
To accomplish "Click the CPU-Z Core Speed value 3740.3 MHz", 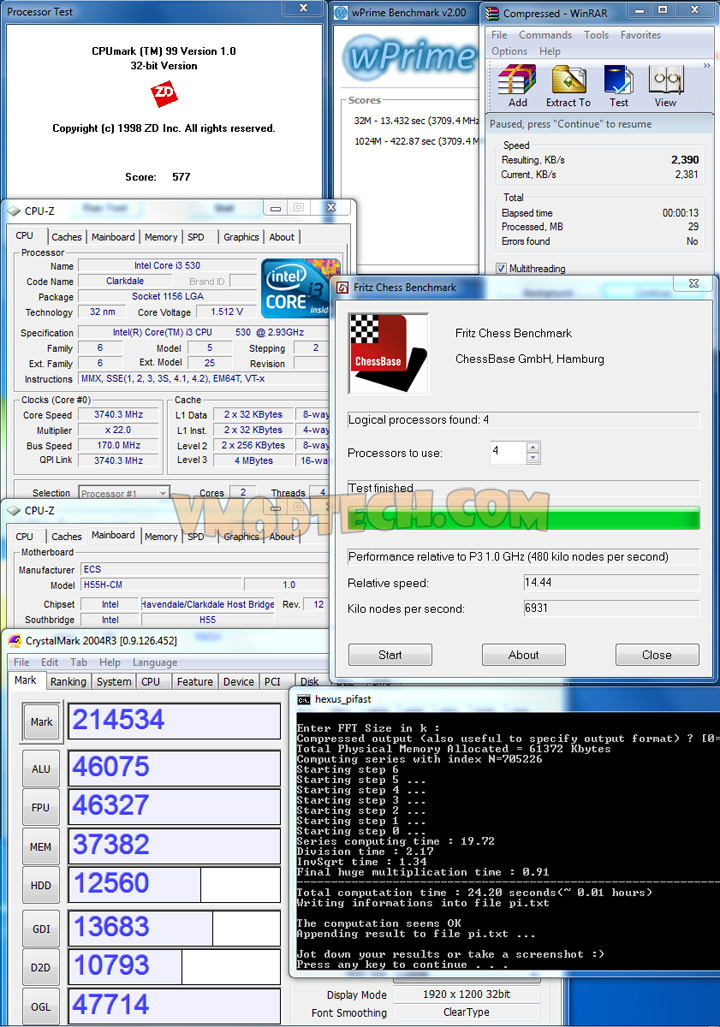I will pyautogui.click(x=119, y=415).
